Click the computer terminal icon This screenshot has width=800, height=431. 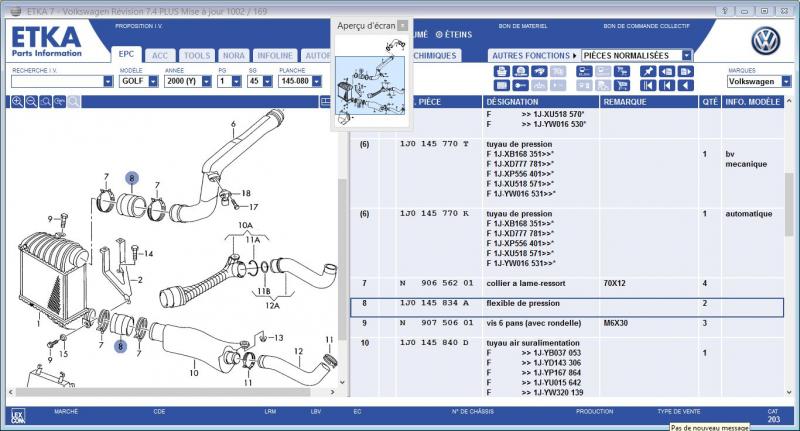click(584, 72)
